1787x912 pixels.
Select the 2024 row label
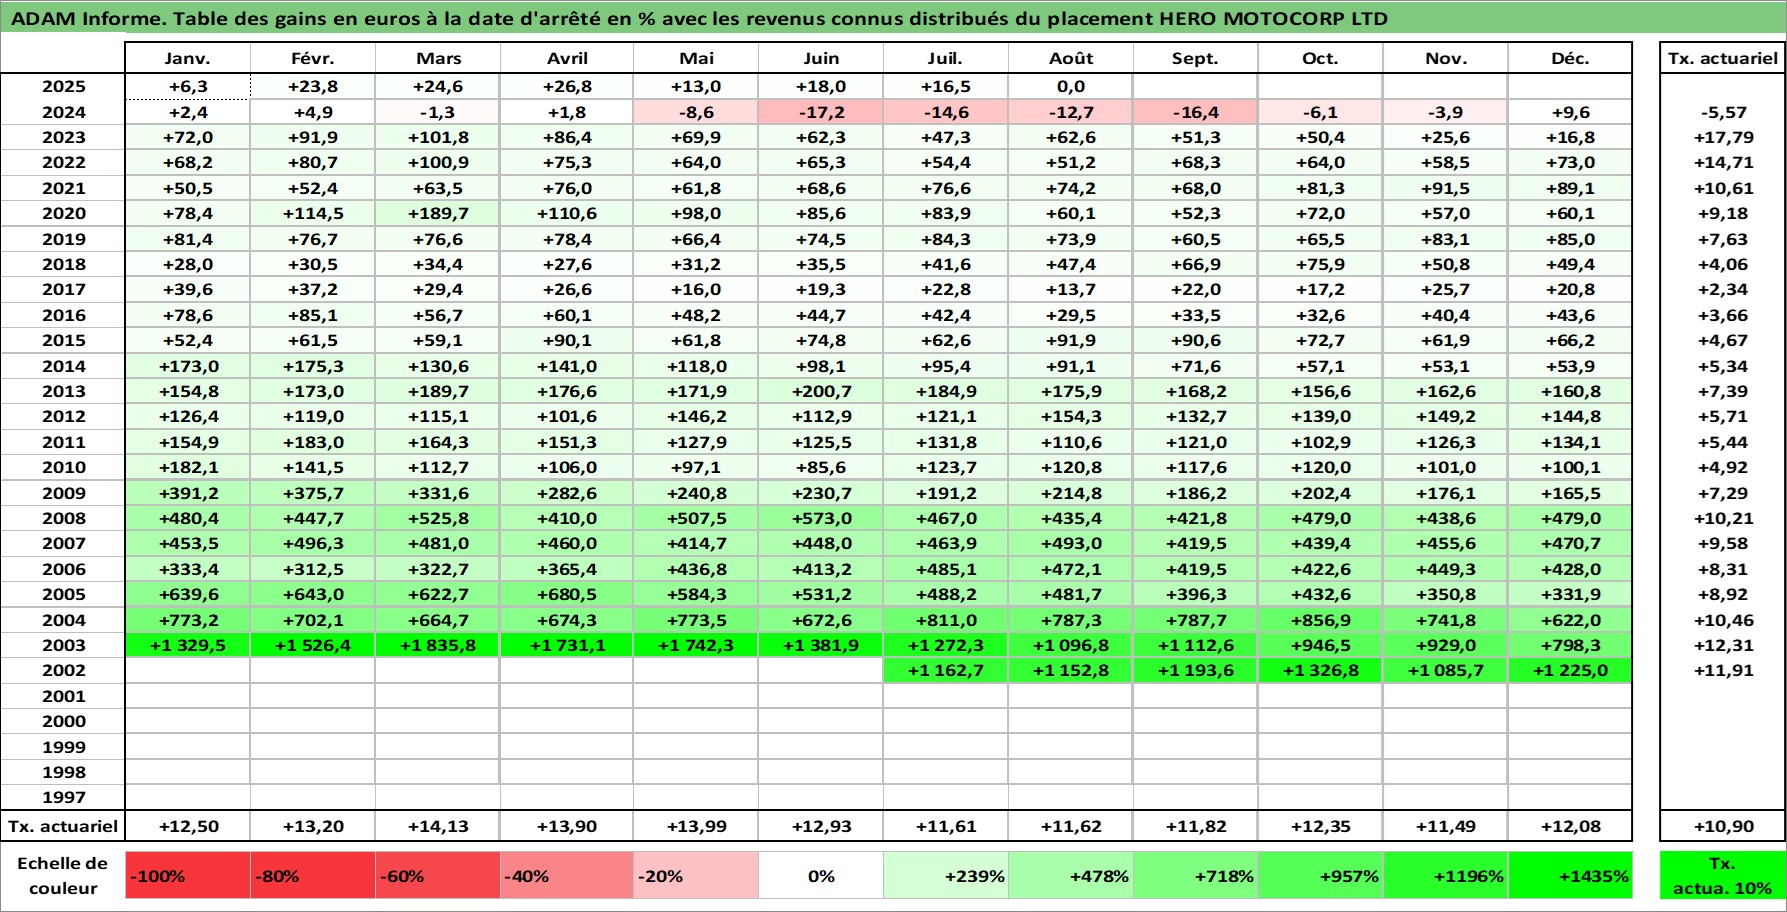point(63,112)
